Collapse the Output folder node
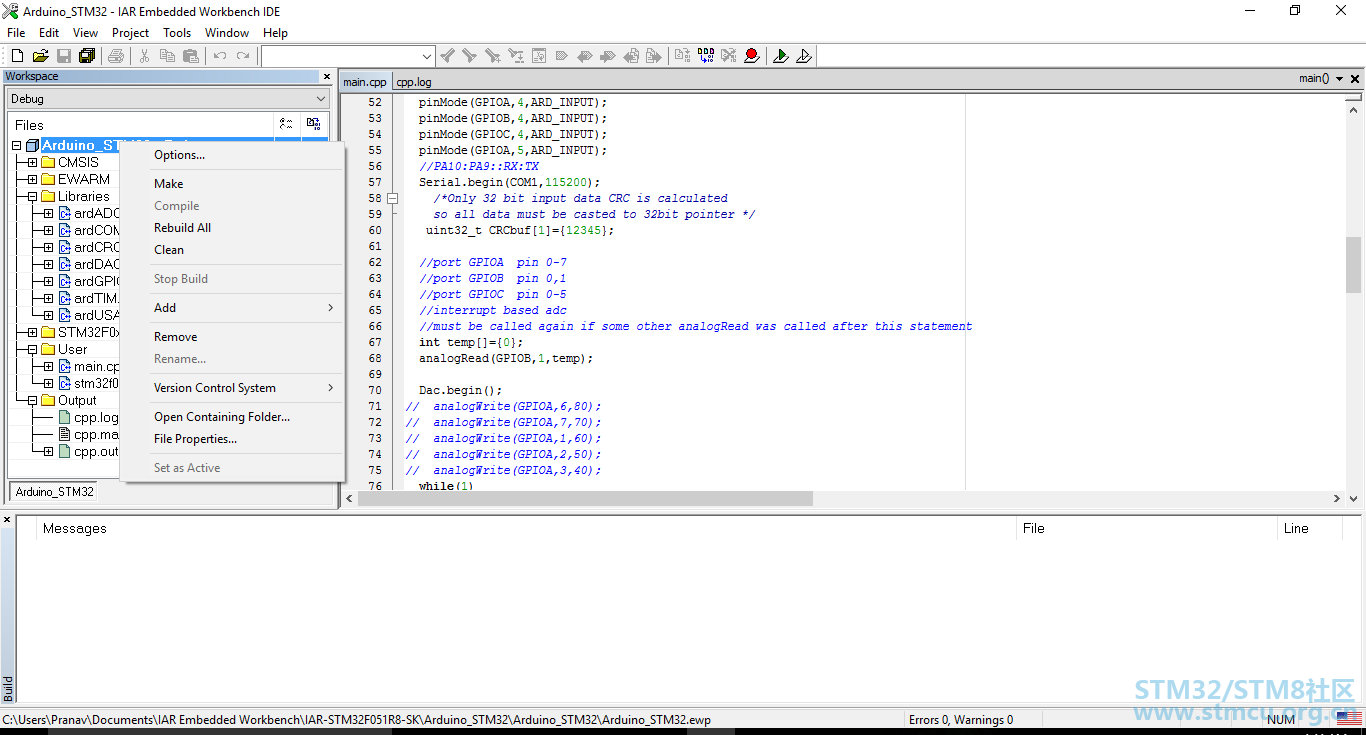The height and width of the screenshot is (735, 1366). [32, 400]
